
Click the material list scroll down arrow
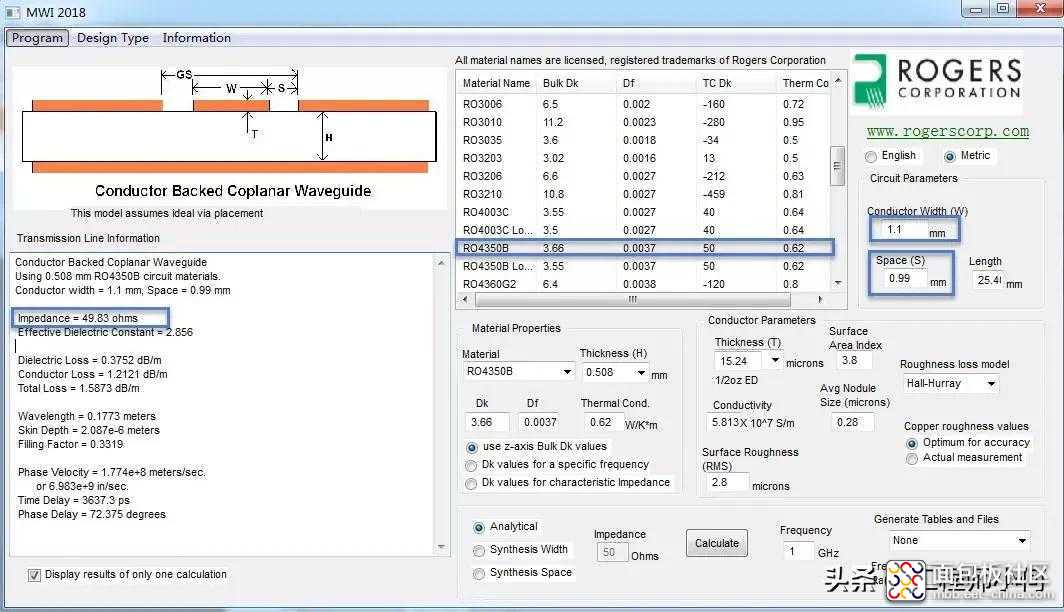coord(837,283)
